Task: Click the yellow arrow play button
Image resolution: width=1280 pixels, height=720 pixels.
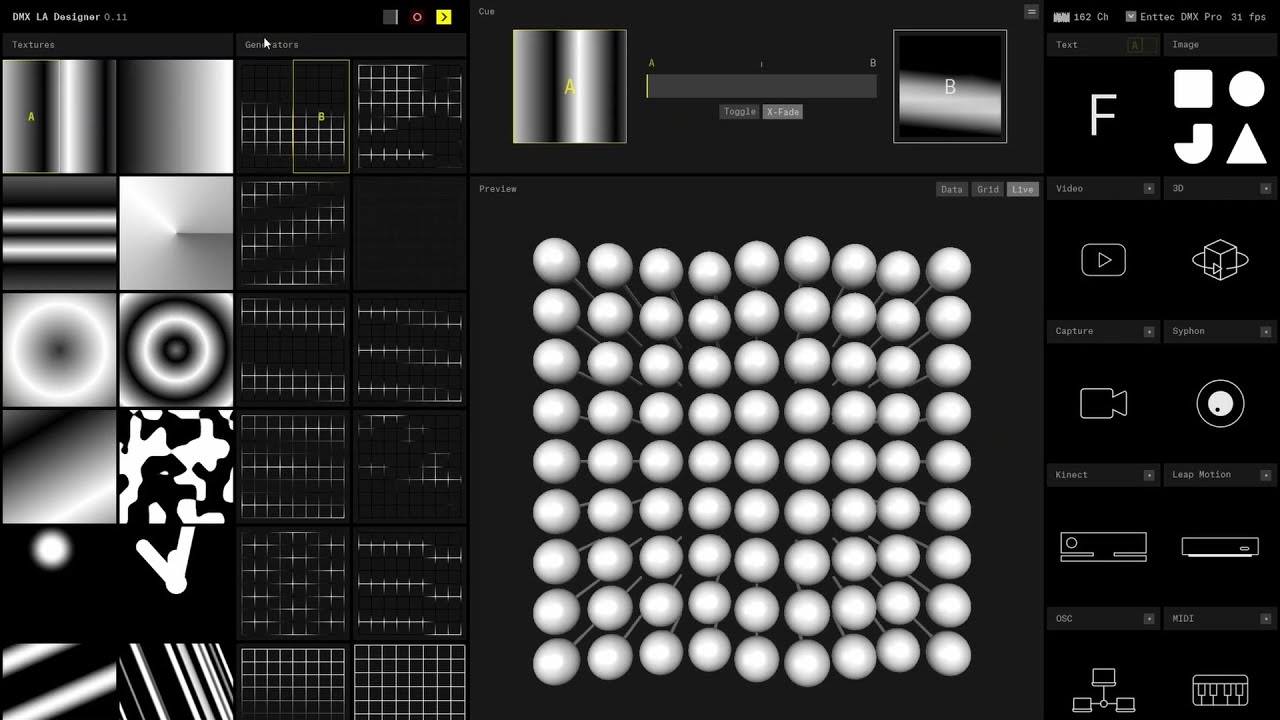Action: coord(444,17)
